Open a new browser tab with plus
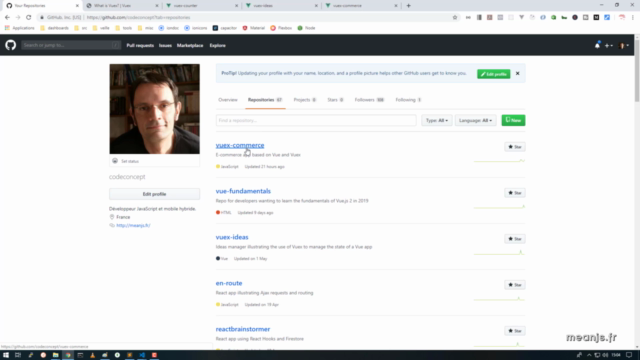The height and width of the screenshot is (360, 640). pyautogui.click(x=409, y=6)
